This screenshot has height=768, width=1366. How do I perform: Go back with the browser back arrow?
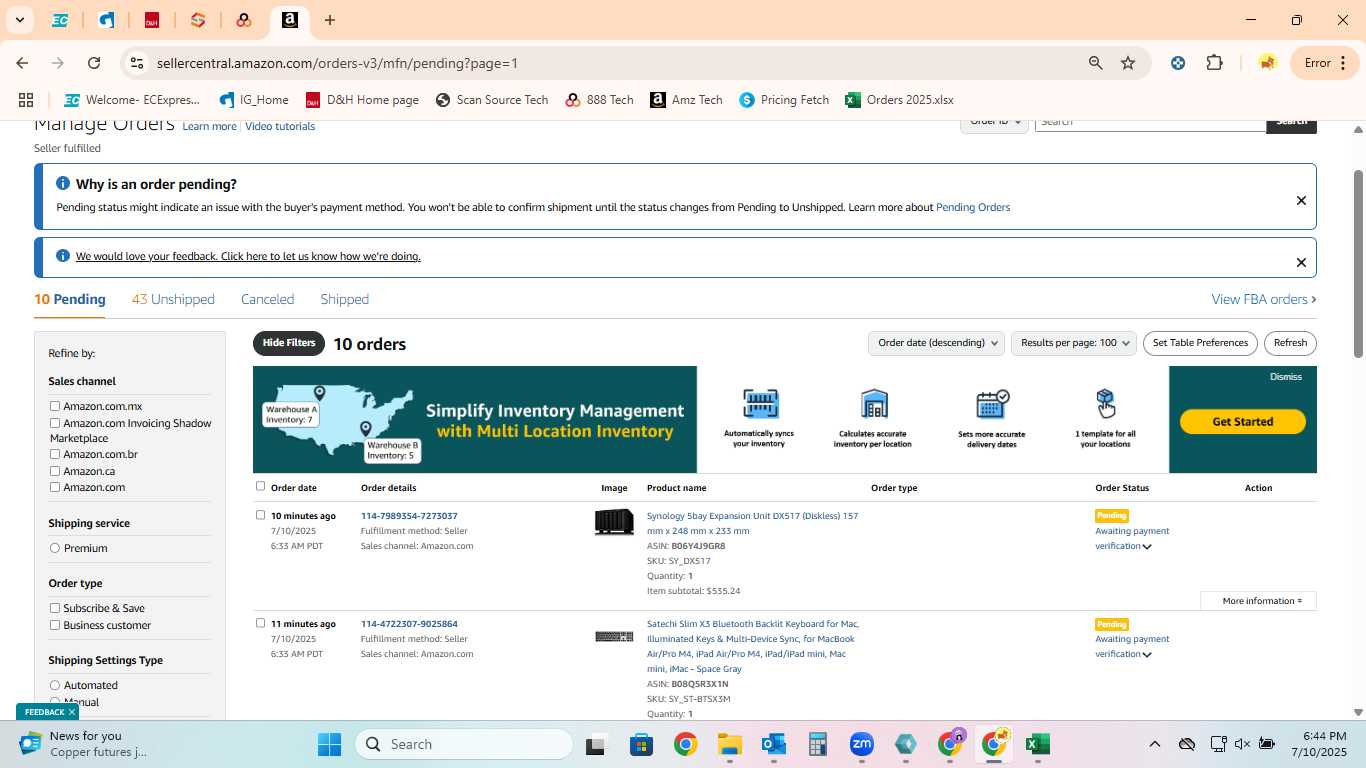pos(22,63)
